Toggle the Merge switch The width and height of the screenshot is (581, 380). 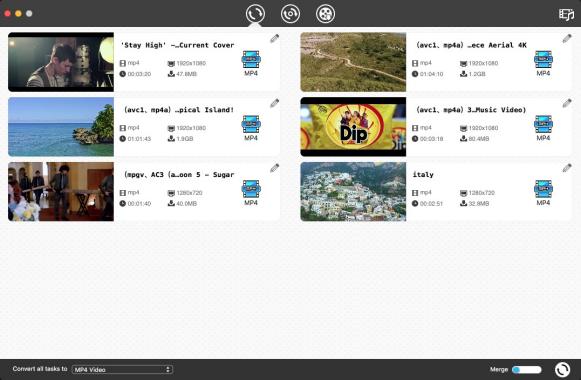[x=527, y=369]
